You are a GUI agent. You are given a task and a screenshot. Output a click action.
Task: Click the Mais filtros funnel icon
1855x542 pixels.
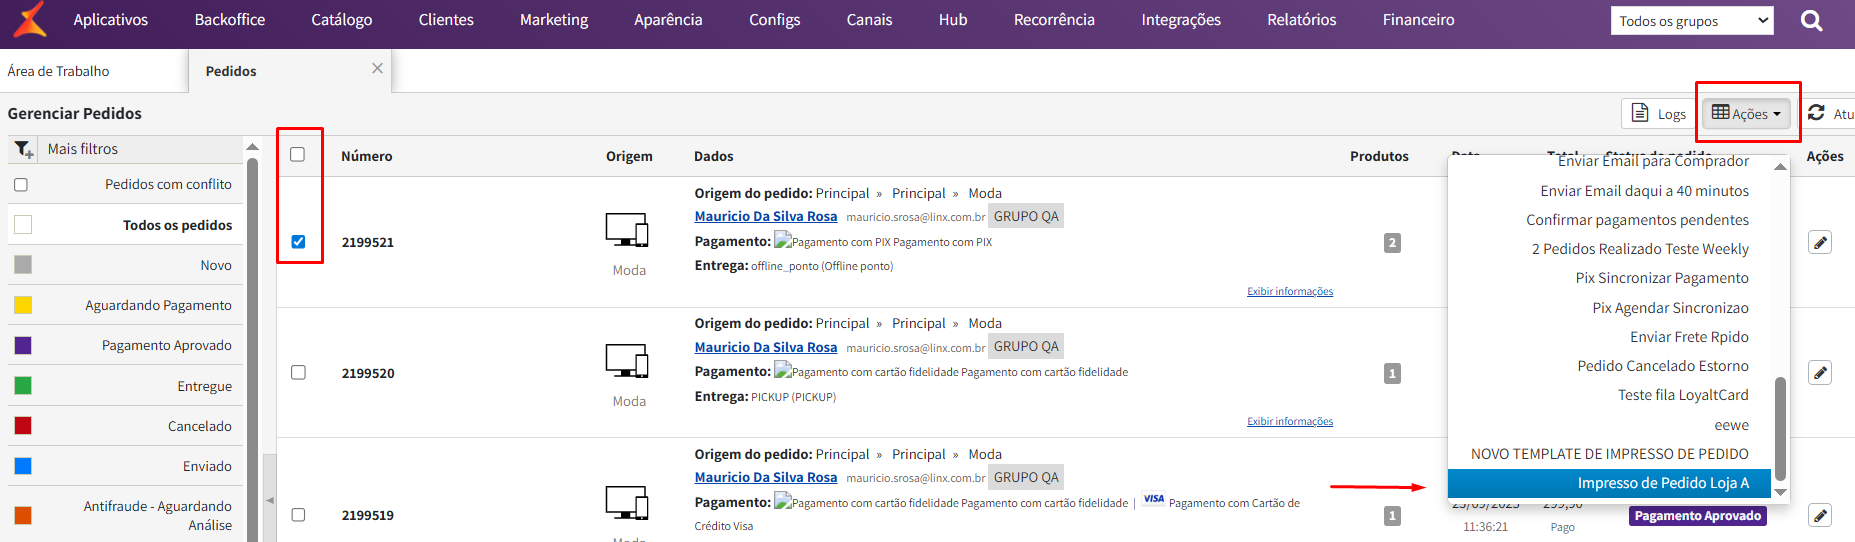click(x=24, y=149)
